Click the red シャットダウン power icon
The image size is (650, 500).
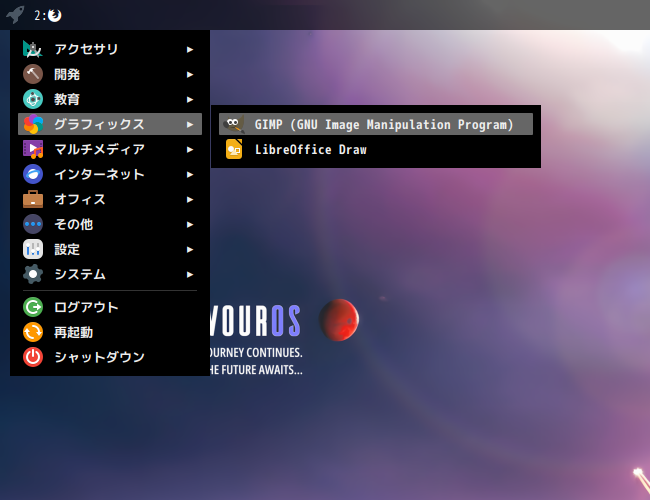click(33, 357)
